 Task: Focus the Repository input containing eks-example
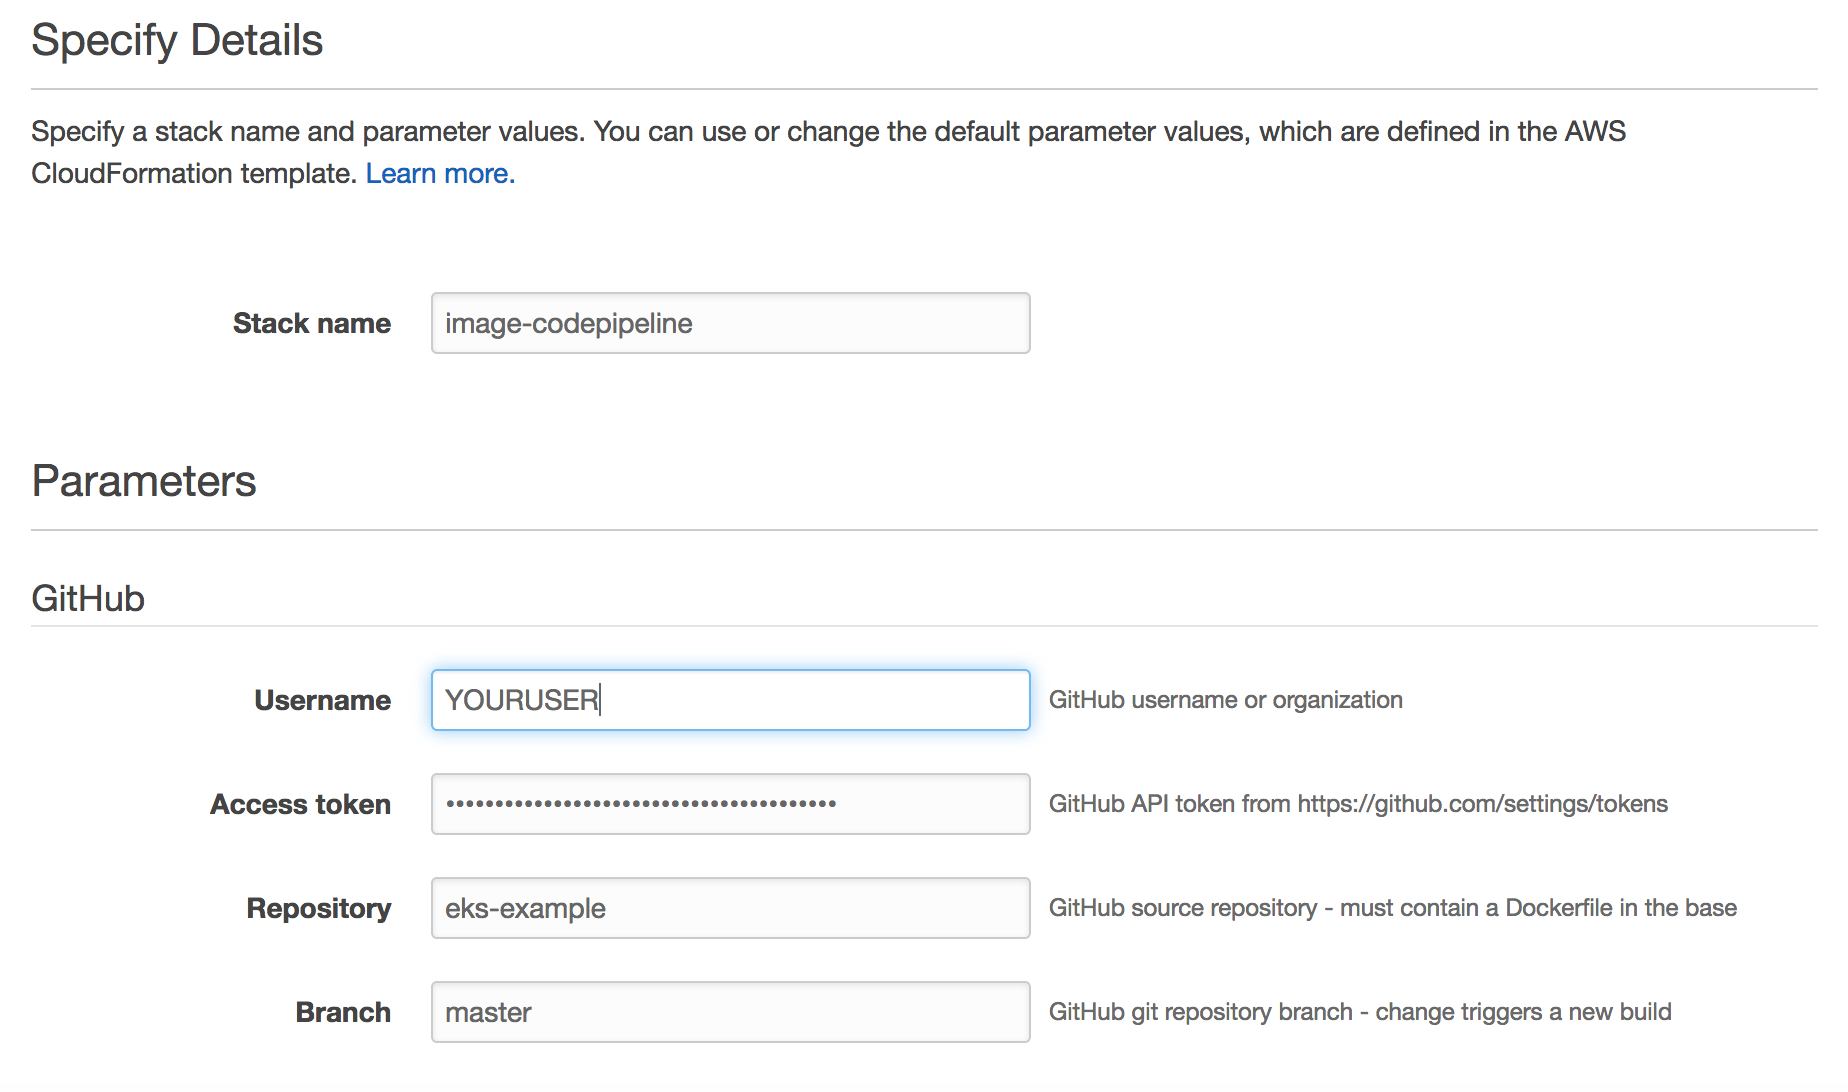(729, 908)
